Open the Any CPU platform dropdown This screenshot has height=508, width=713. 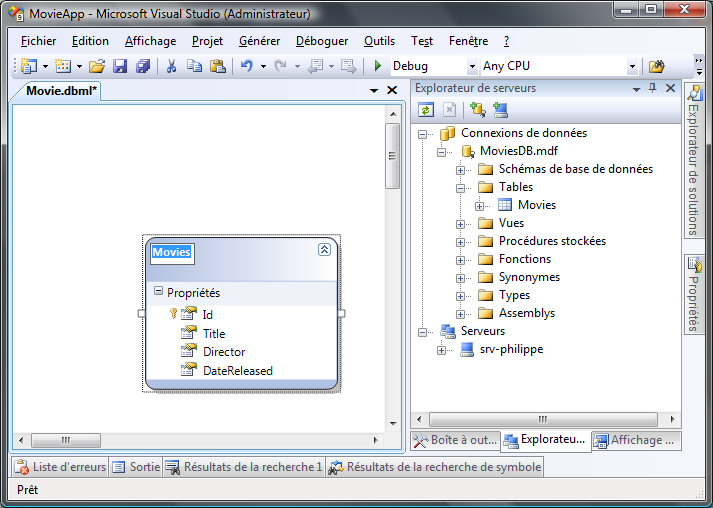631,66
